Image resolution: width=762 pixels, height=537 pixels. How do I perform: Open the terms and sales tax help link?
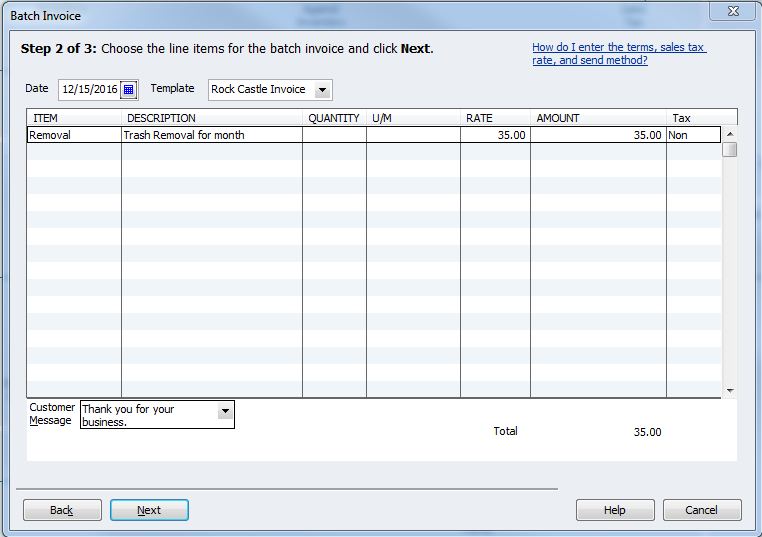619,54
